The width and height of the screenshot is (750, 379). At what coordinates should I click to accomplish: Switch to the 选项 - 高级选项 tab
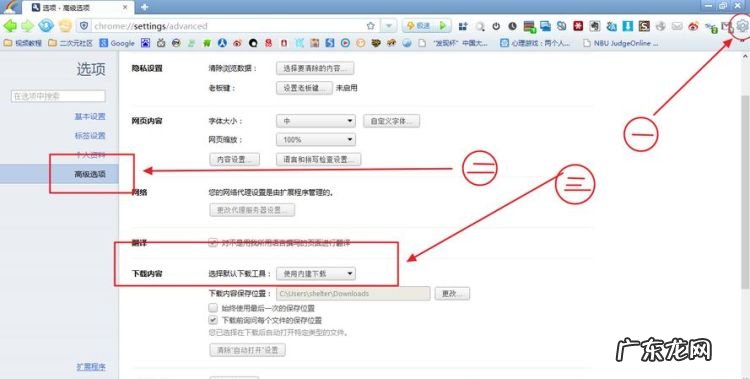[77, 8]
